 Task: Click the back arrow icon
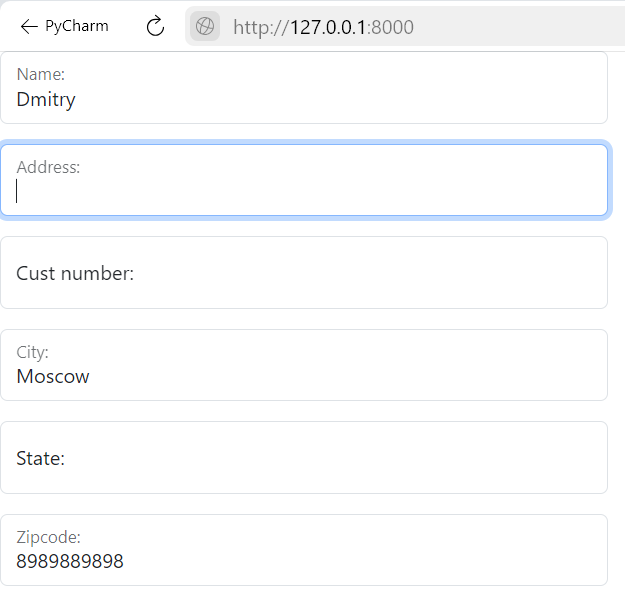pyautogui.click(x=29, y=26)
